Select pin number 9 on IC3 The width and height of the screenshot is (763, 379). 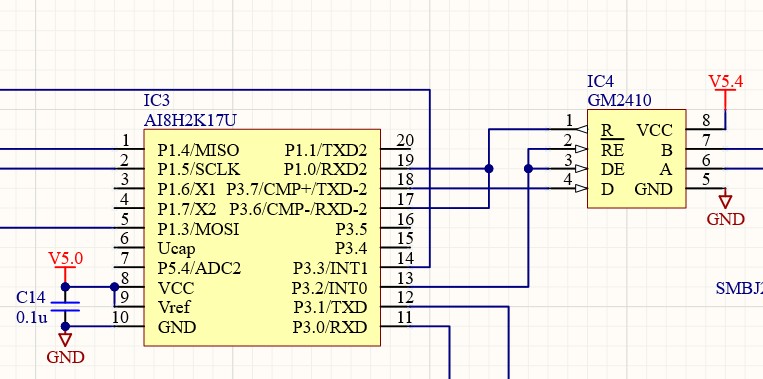click(125, 297)
